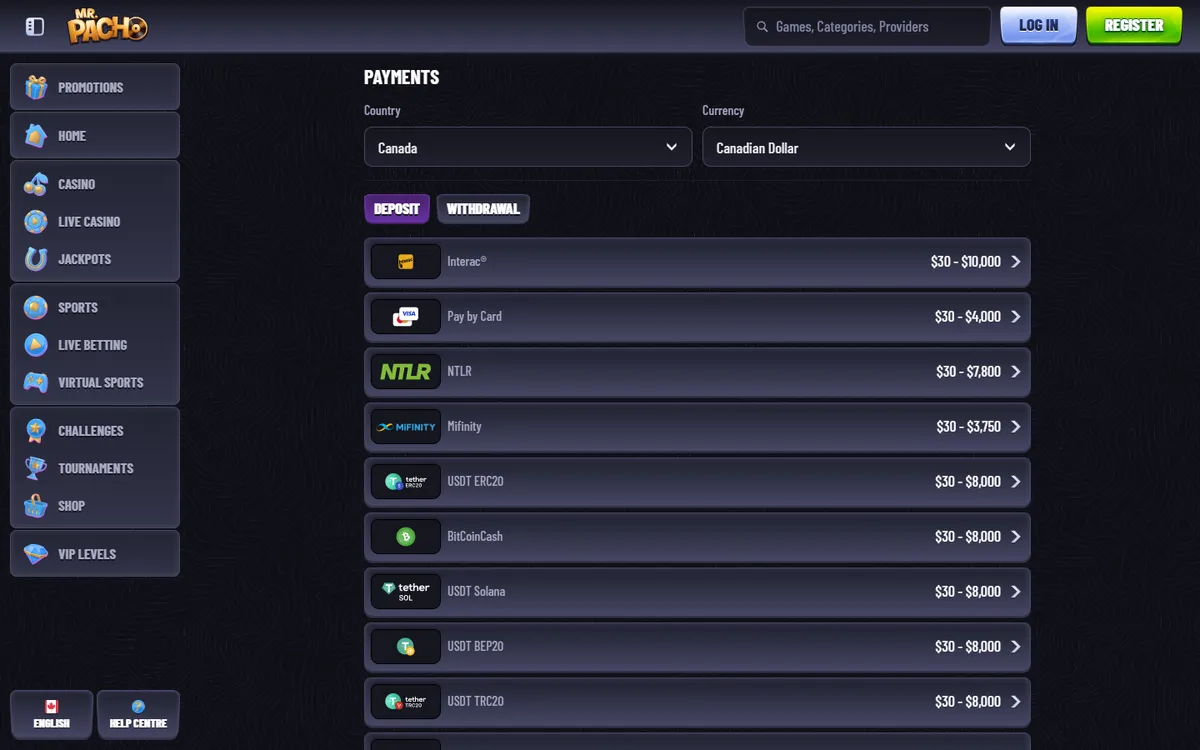Click the NTLR logo
Screen dimensions: 1200x750
point(406,371)
